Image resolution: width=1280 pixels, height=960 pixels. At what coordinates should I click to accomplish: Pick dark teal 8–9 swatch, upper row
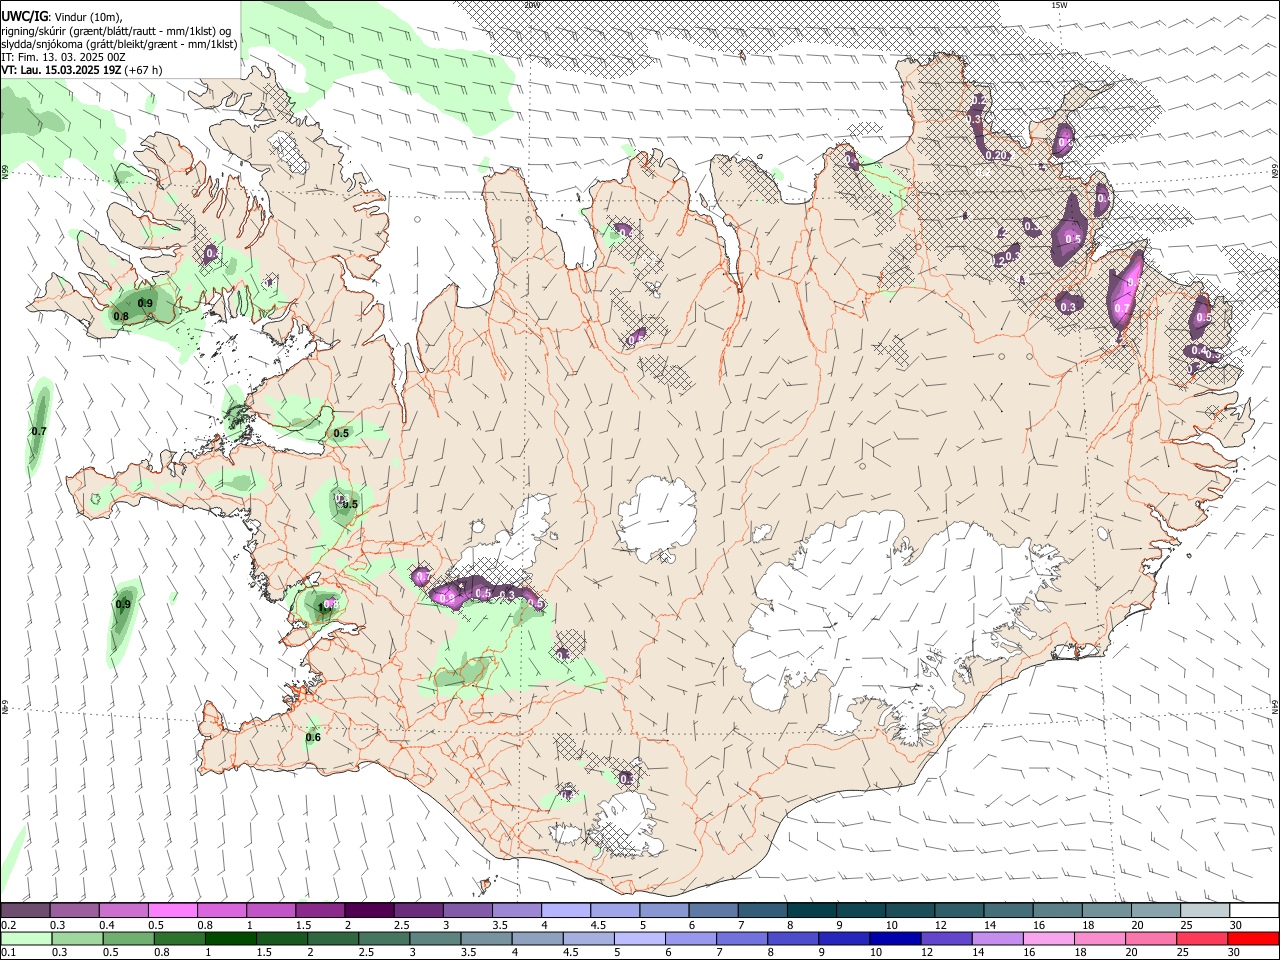(812, 911)
